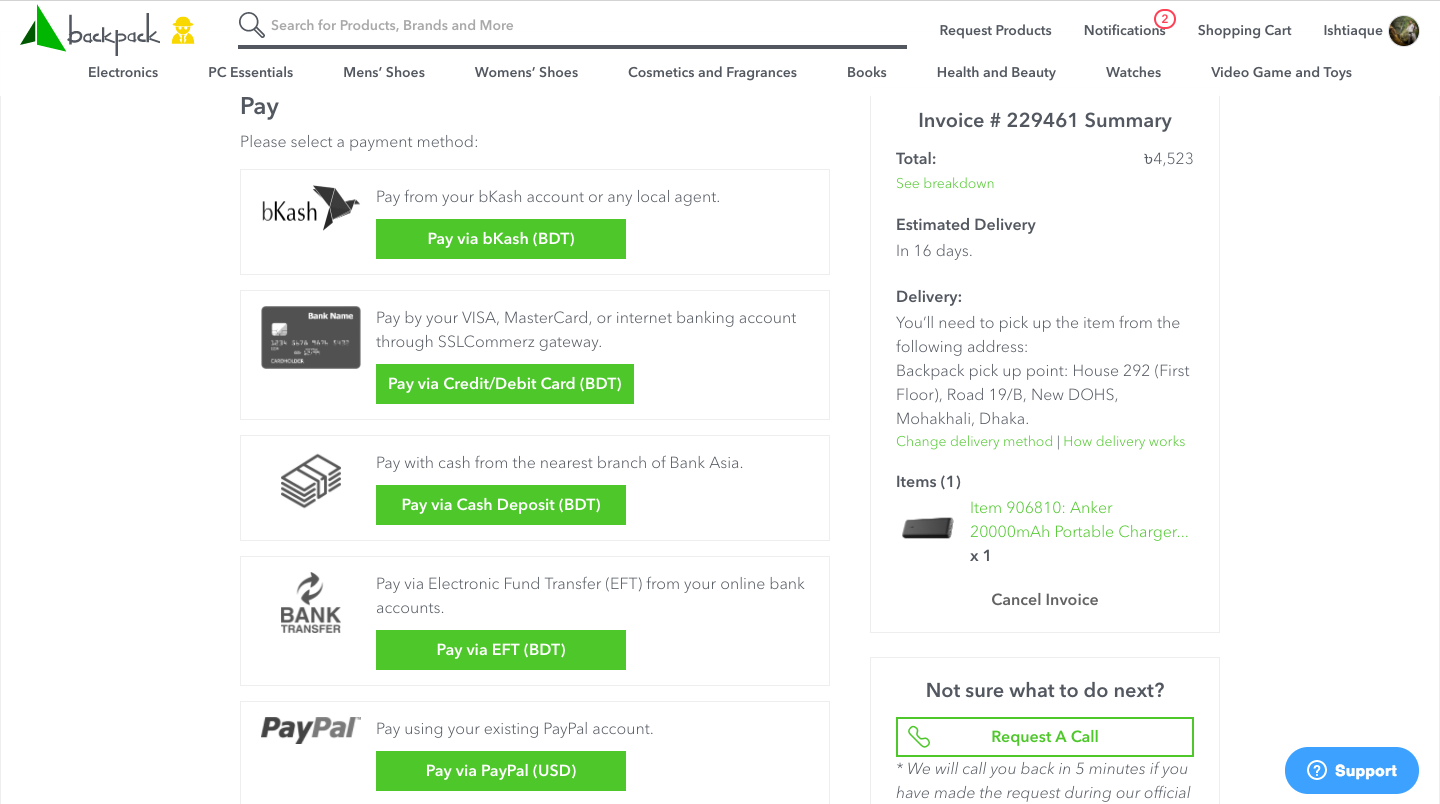This screenshot has width=1440, height=804.
Task: Open the Electronics category menu
Action: pos(123,72)
